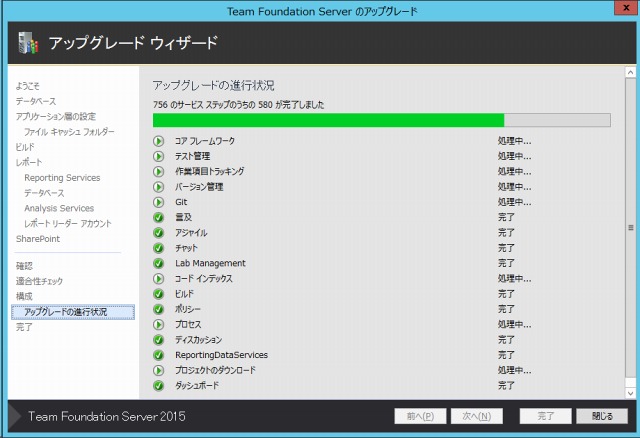Click the 756 のサービス ステップ progress text
This screenshot has width=640, height=438.
click(x=239, y=105)
